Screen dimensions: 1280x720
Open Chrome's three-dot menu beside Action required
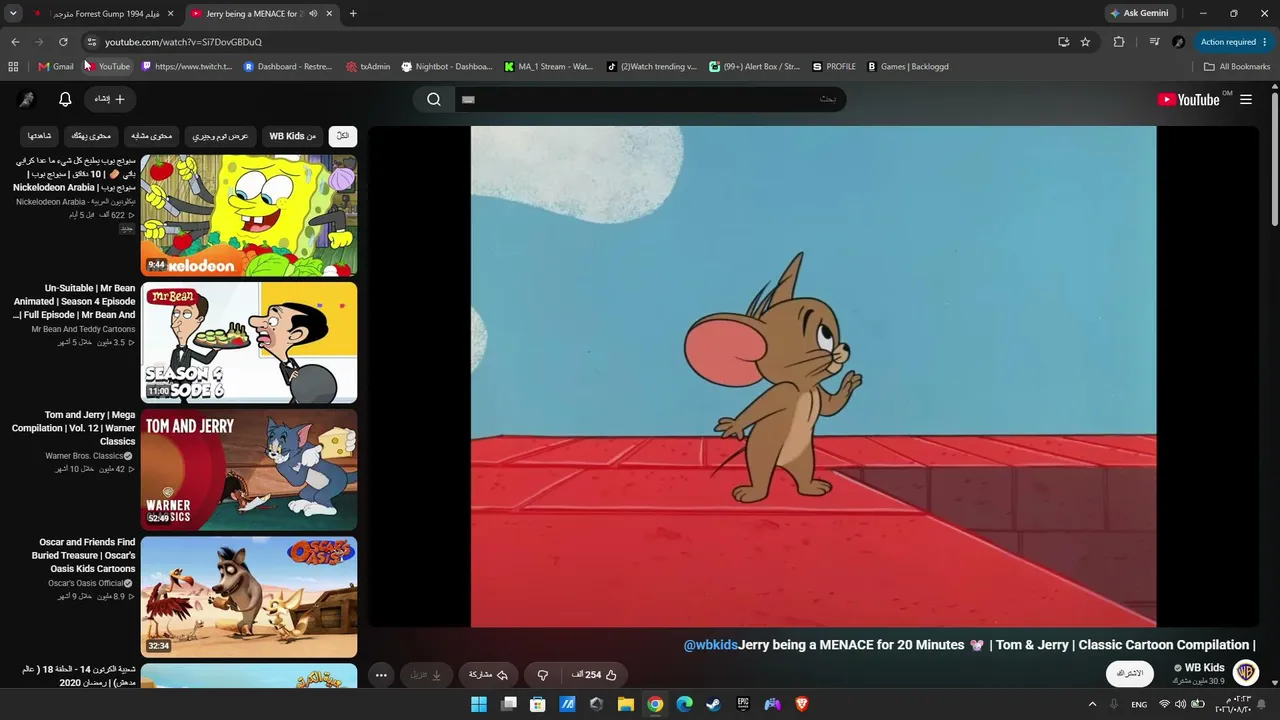[1265, 42]
